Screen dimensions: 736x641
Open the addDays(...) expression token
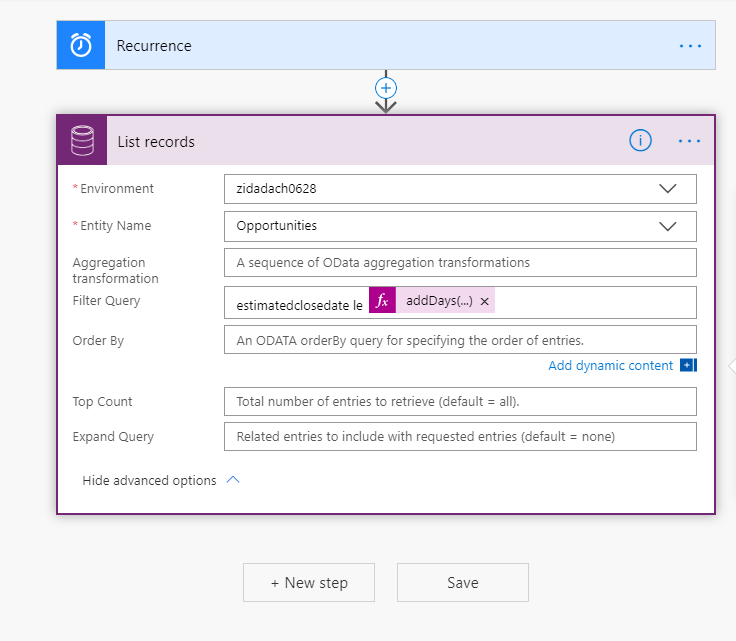pos(439,300)
